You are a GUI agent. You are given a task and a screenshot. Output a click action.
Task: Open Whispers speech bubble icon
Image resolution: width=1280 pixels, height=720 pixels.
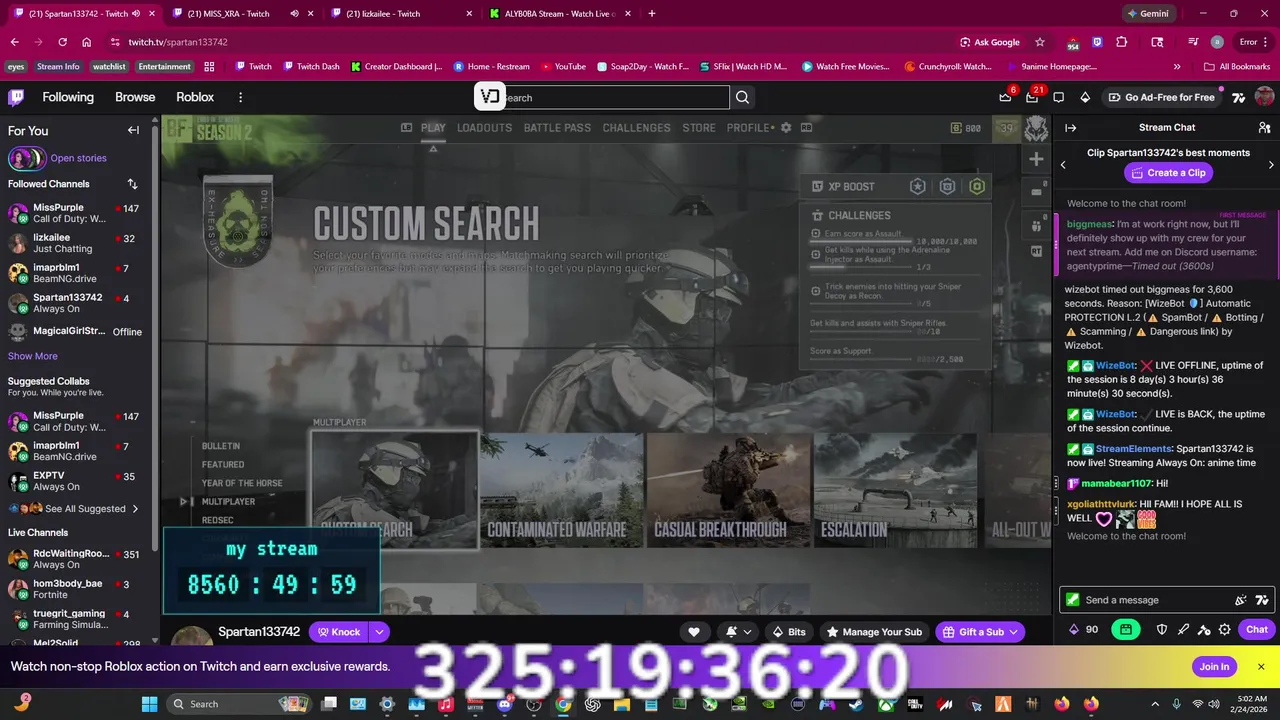(x=1059, y=97)
